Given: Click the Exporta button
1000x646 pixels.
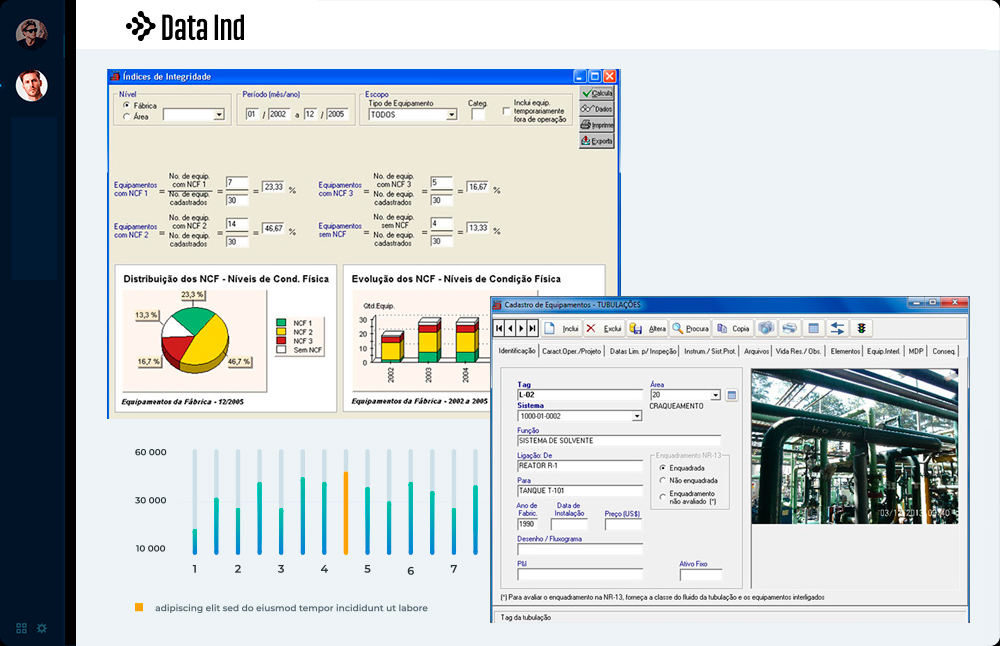Looking at the screenshot, I should 597,141.
